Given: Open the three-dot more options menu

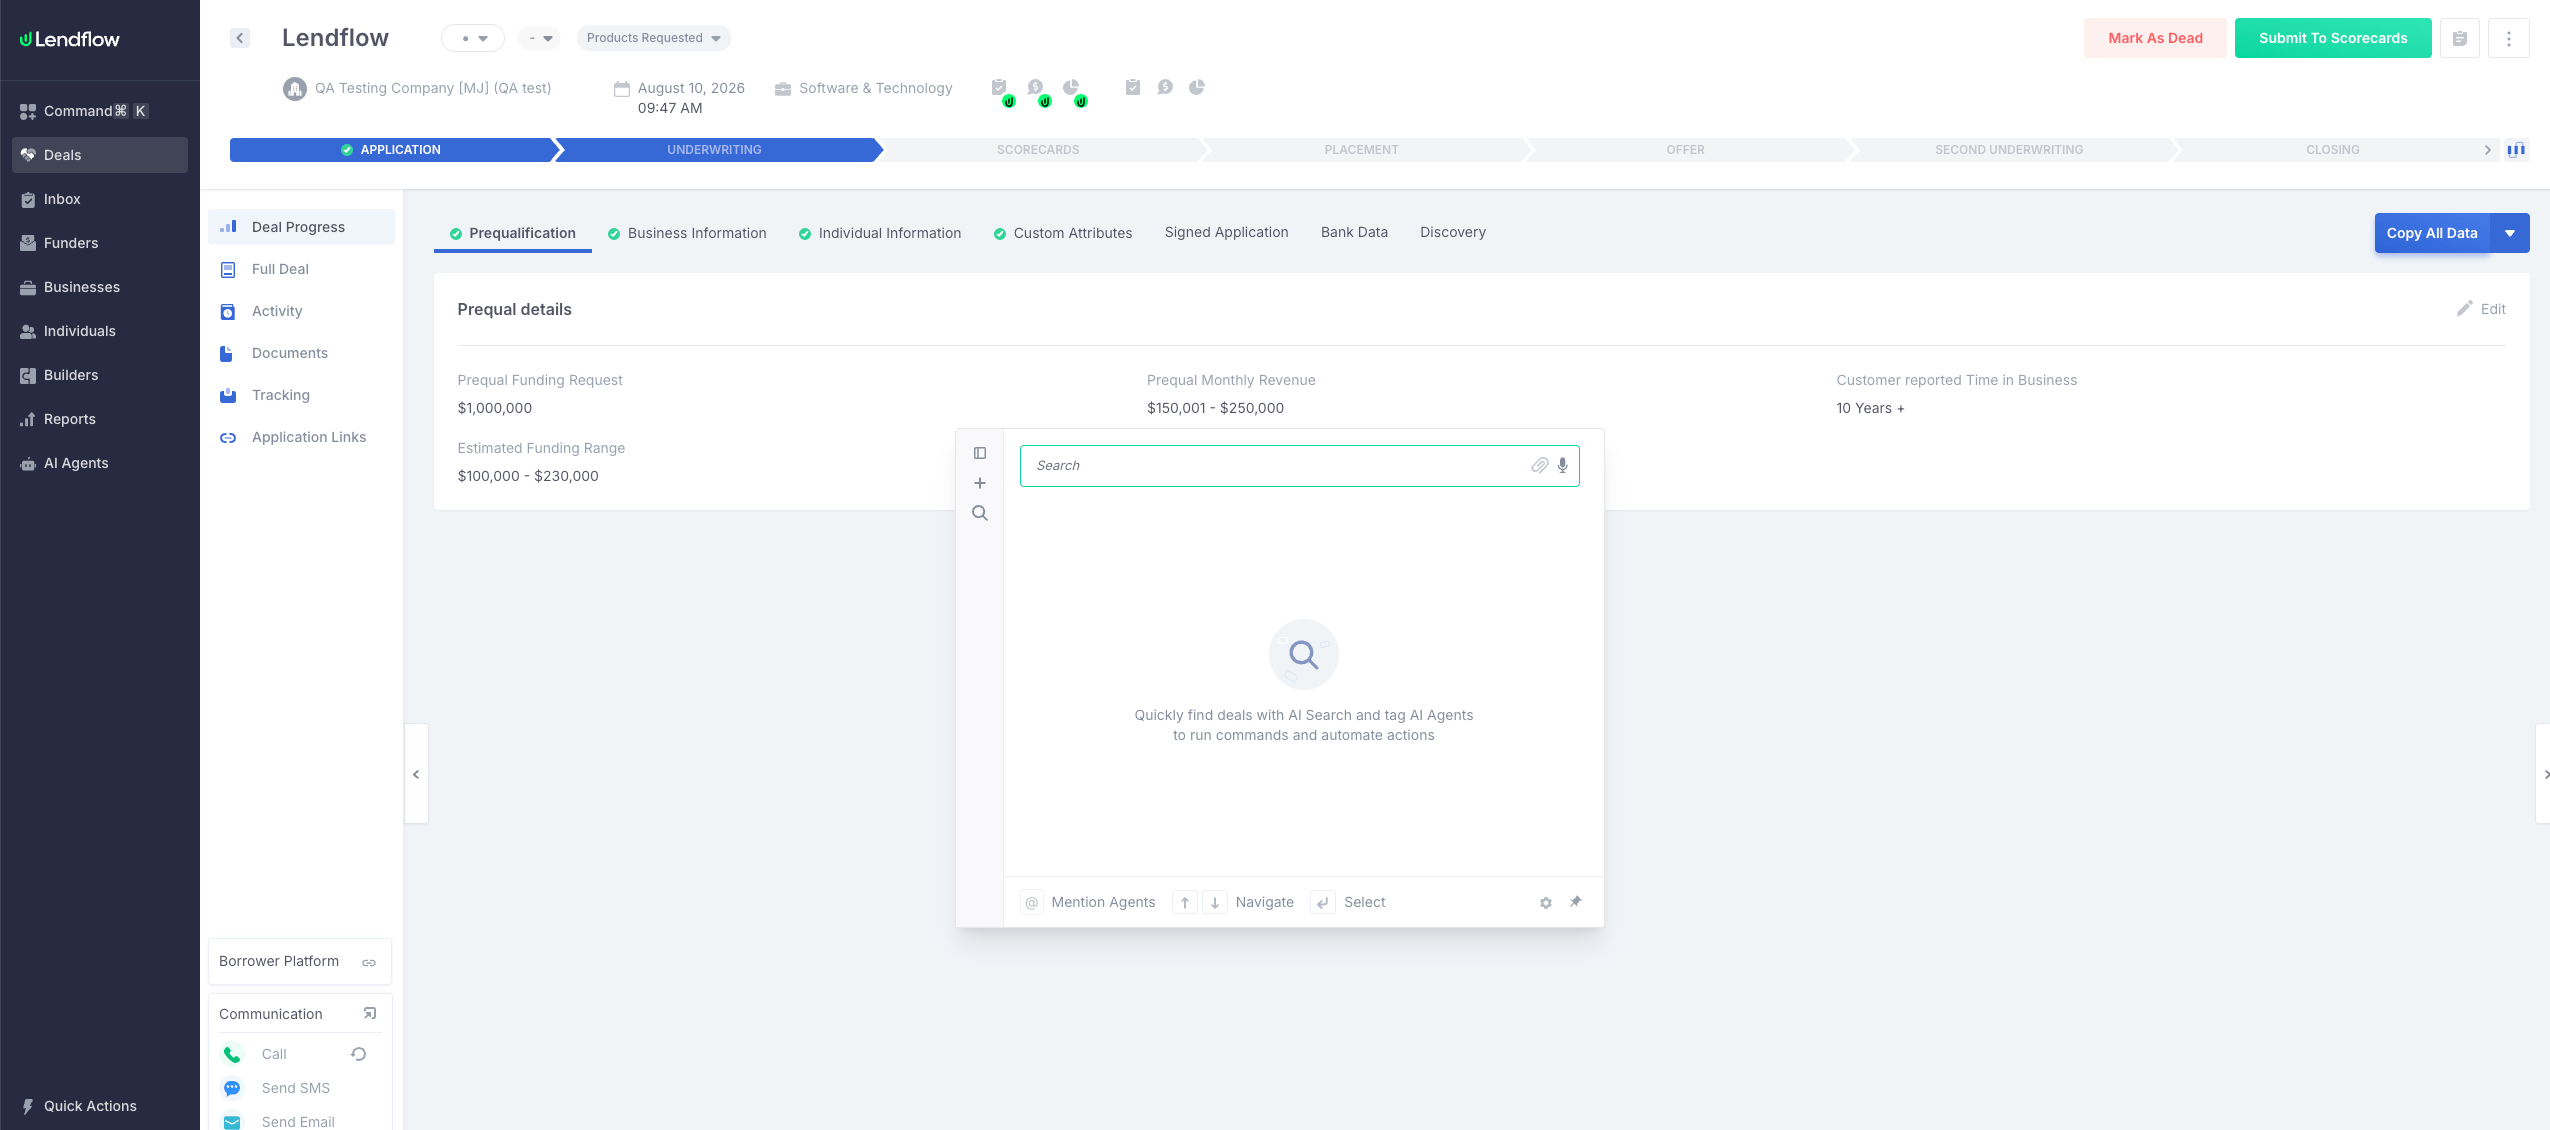Looking at the screenshot, I should point(2509,38).
